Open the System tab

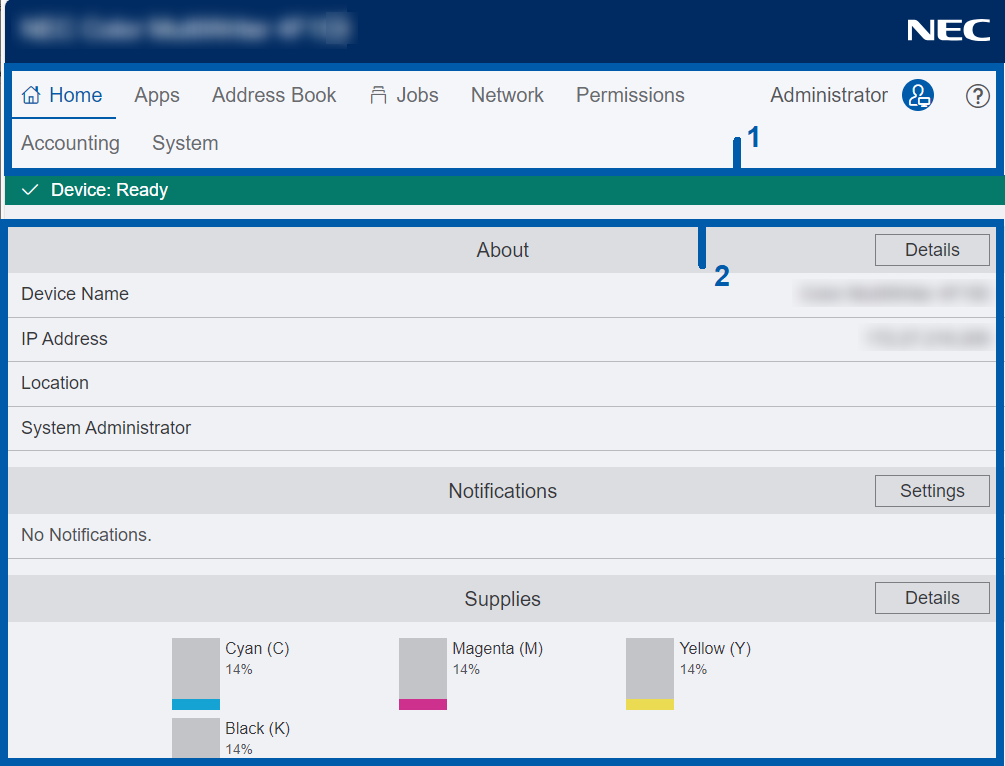point(185,143)
